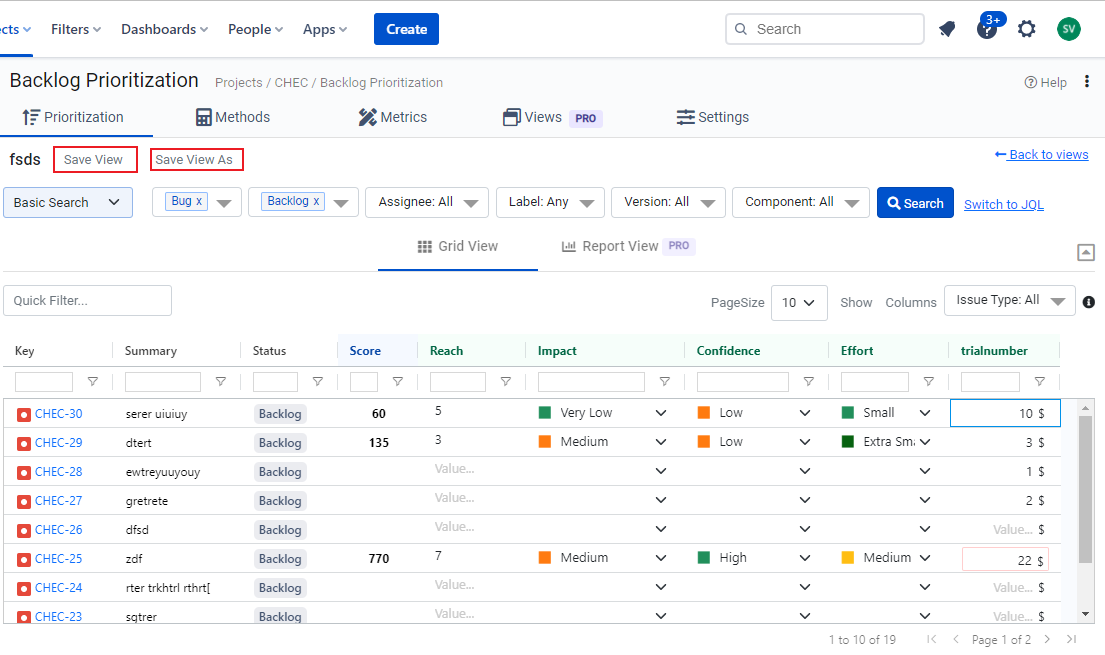Expand the PageSize dropdown
The image size is (1105, 655).
(799, 302)
